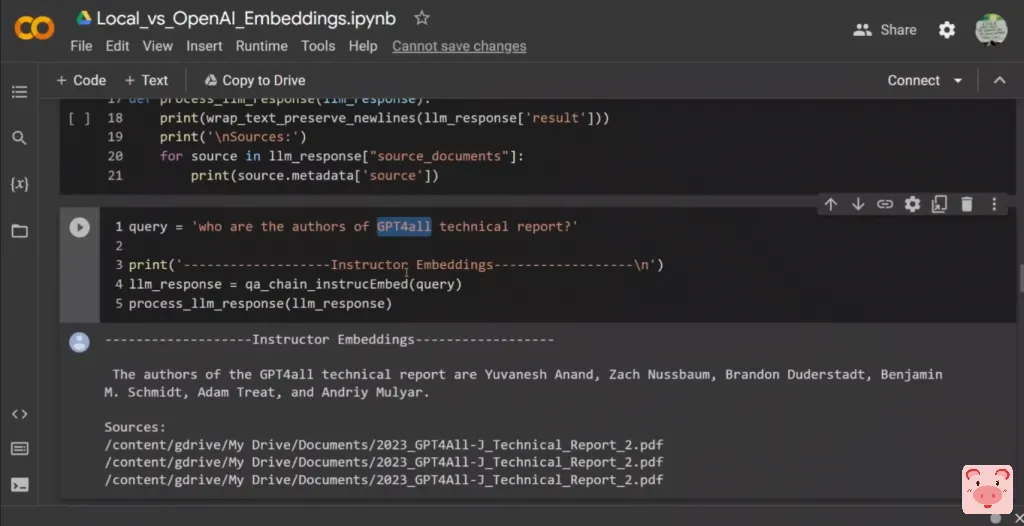Open code snippets panel
1024x526 pixels.
tap(20, 414)
